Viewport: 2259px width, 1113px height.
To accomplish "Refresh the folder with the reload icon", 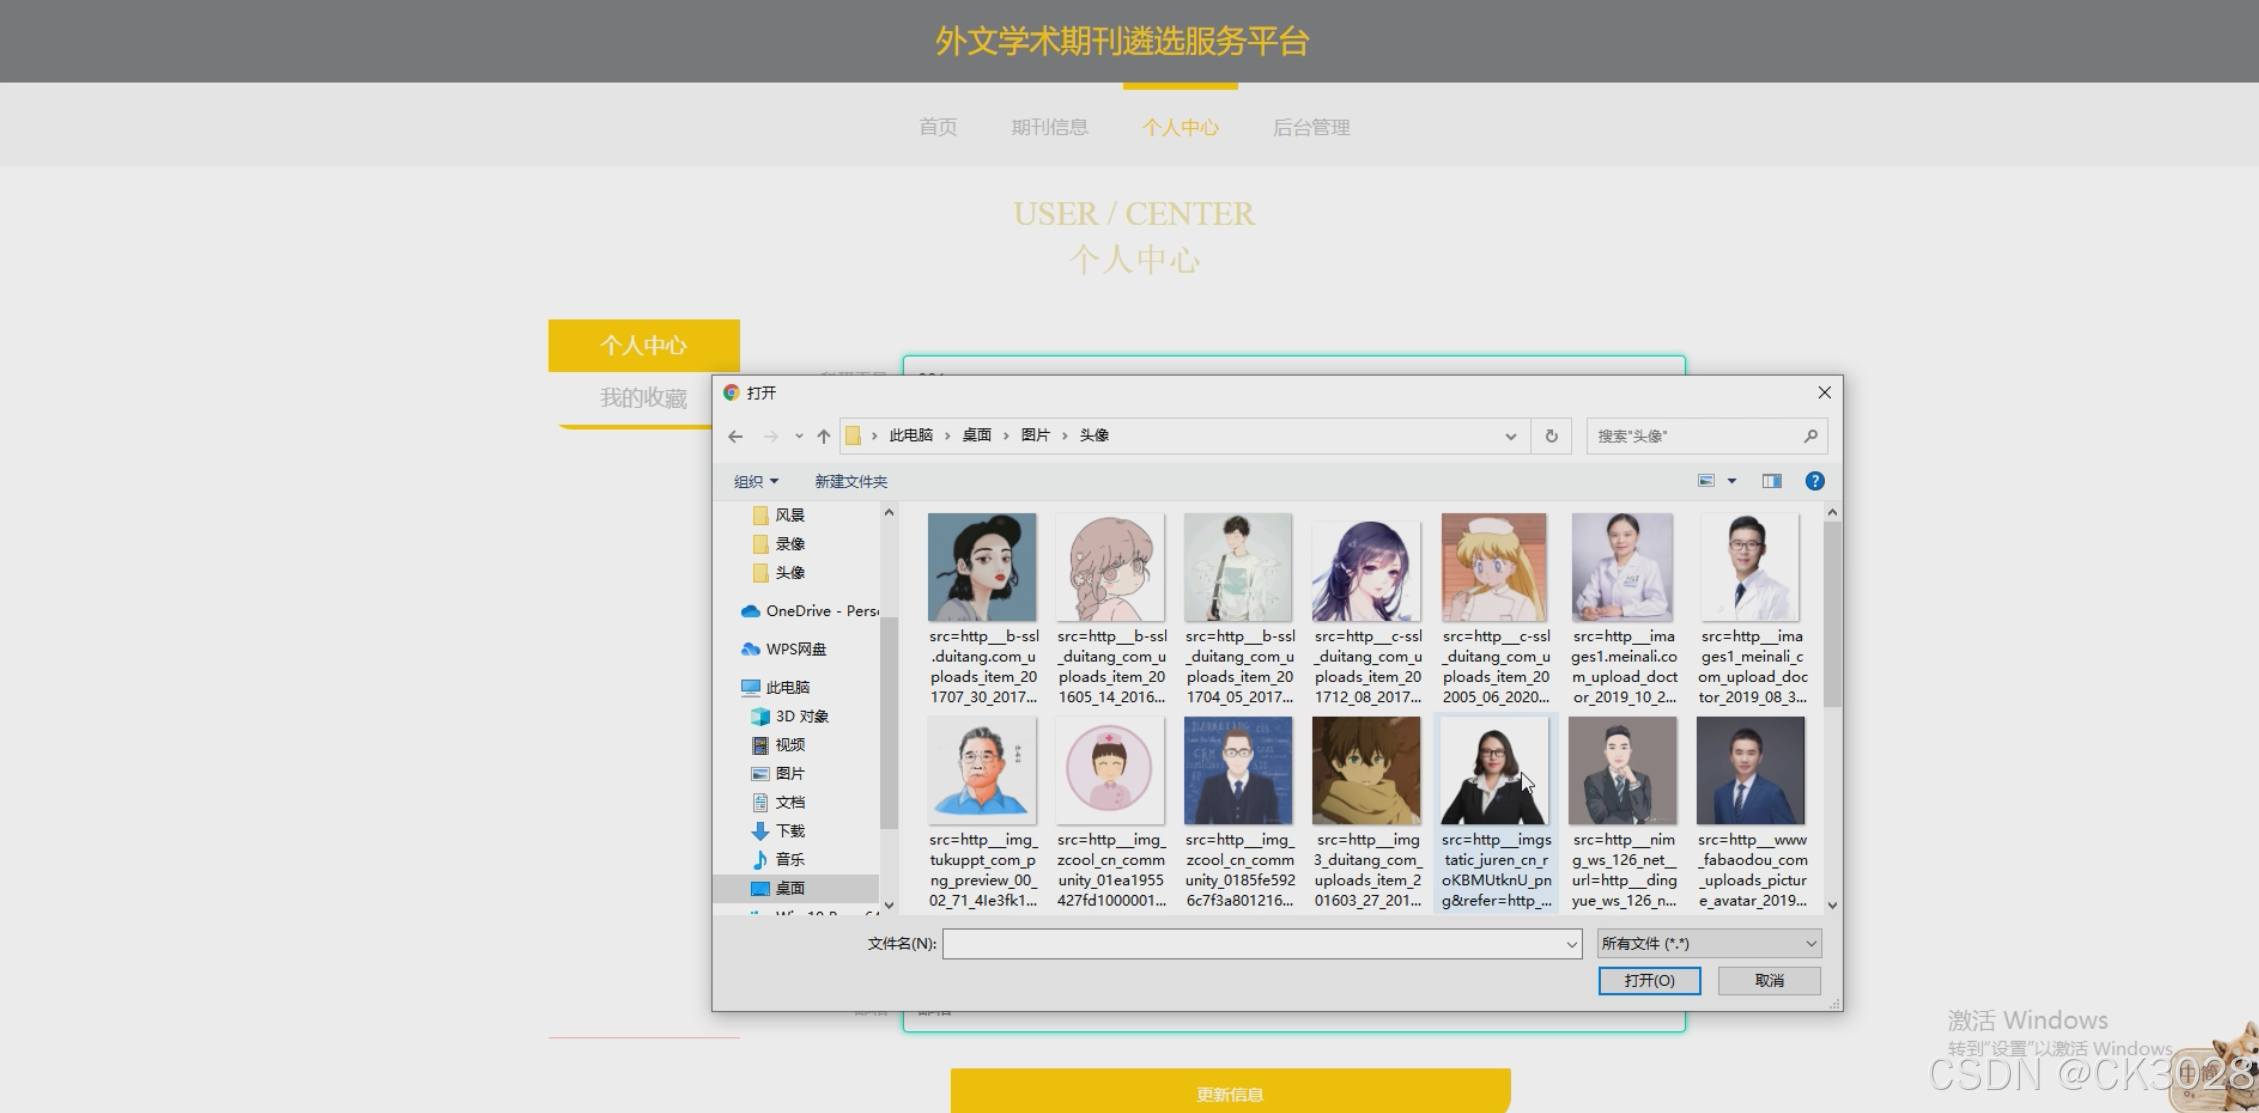I will 1551,436.
